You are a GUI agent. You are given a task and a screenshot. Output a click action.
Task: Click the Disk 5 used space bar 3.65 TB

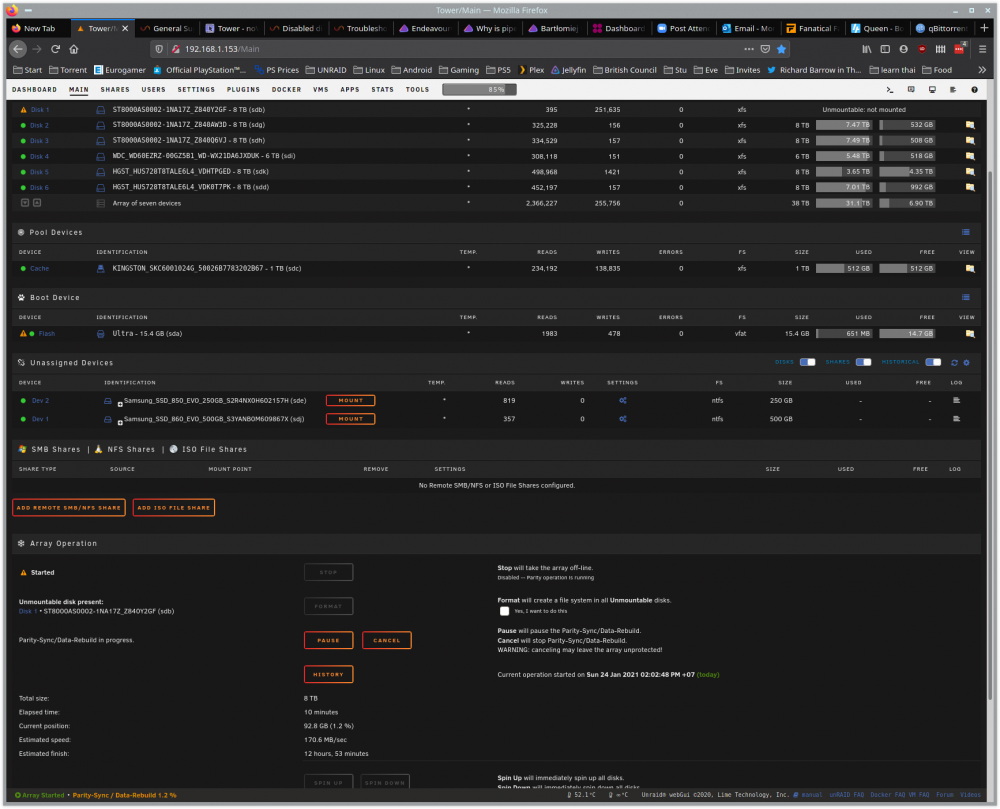[844, 171]
